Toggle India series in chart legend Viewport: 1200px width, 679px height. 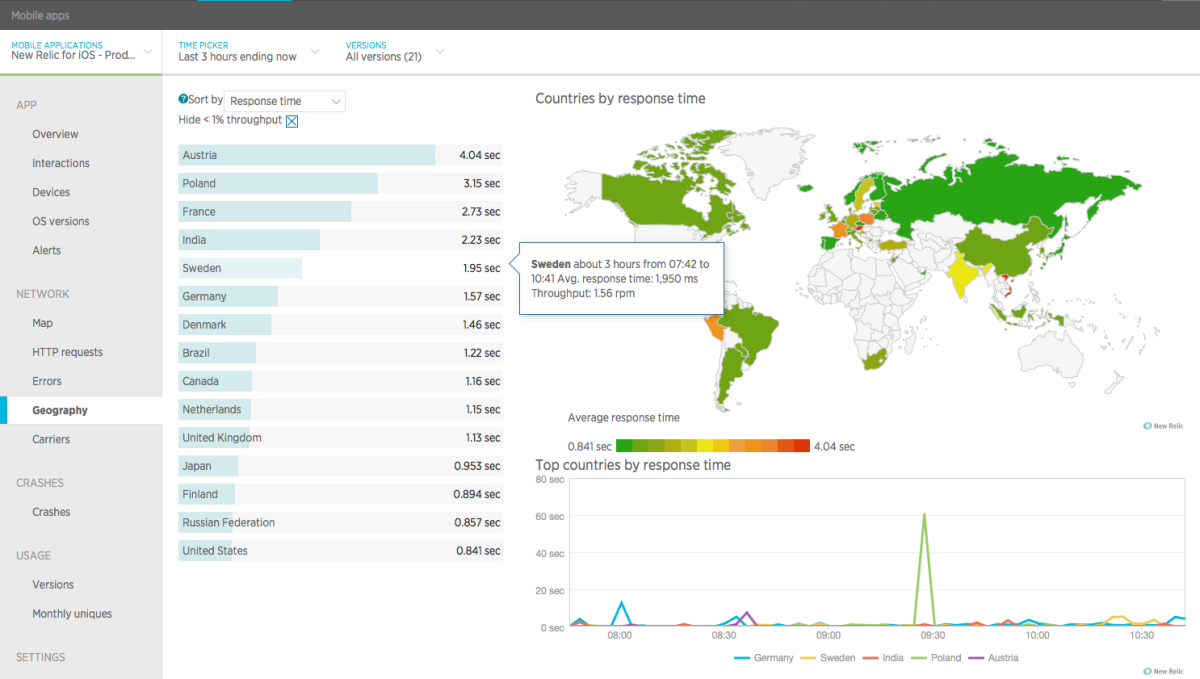point(885,658)
